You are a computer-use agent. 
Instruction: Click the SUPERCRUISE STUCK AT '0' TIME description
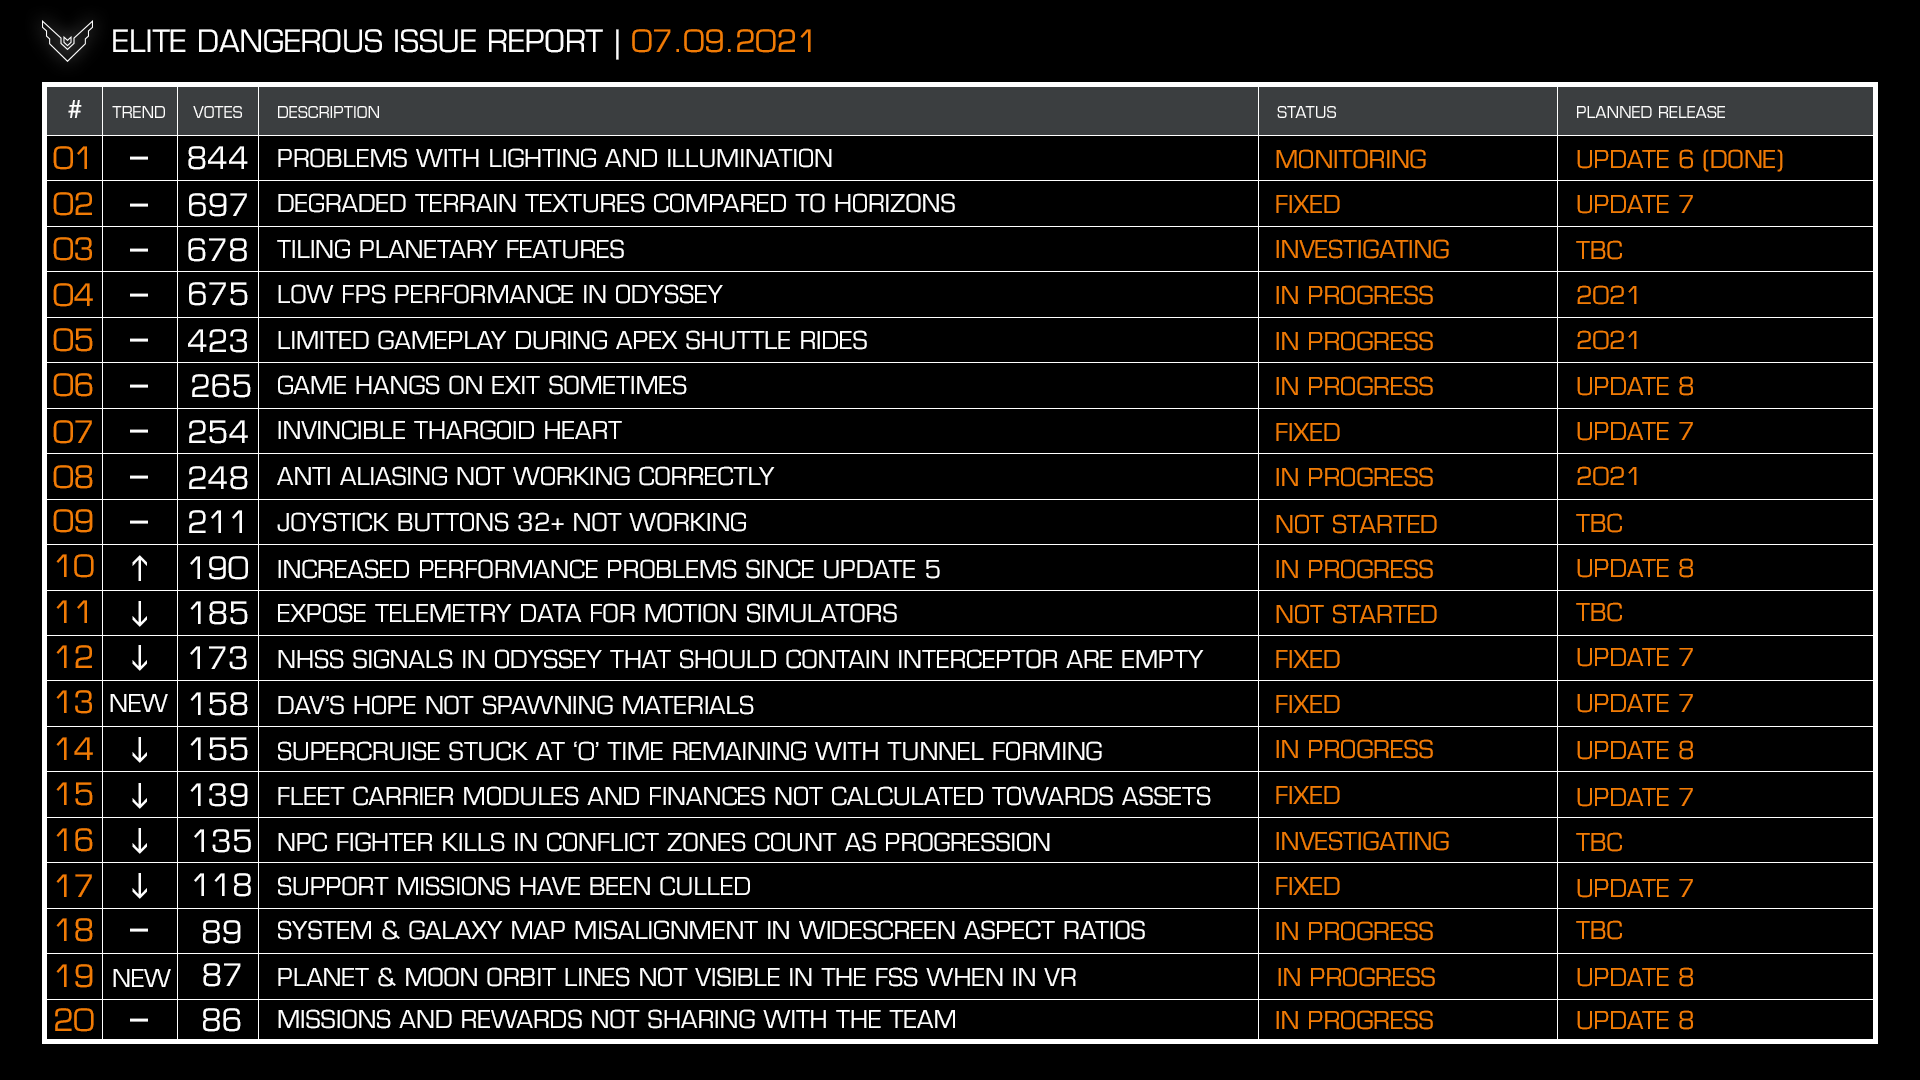click(x=690, y=751)
